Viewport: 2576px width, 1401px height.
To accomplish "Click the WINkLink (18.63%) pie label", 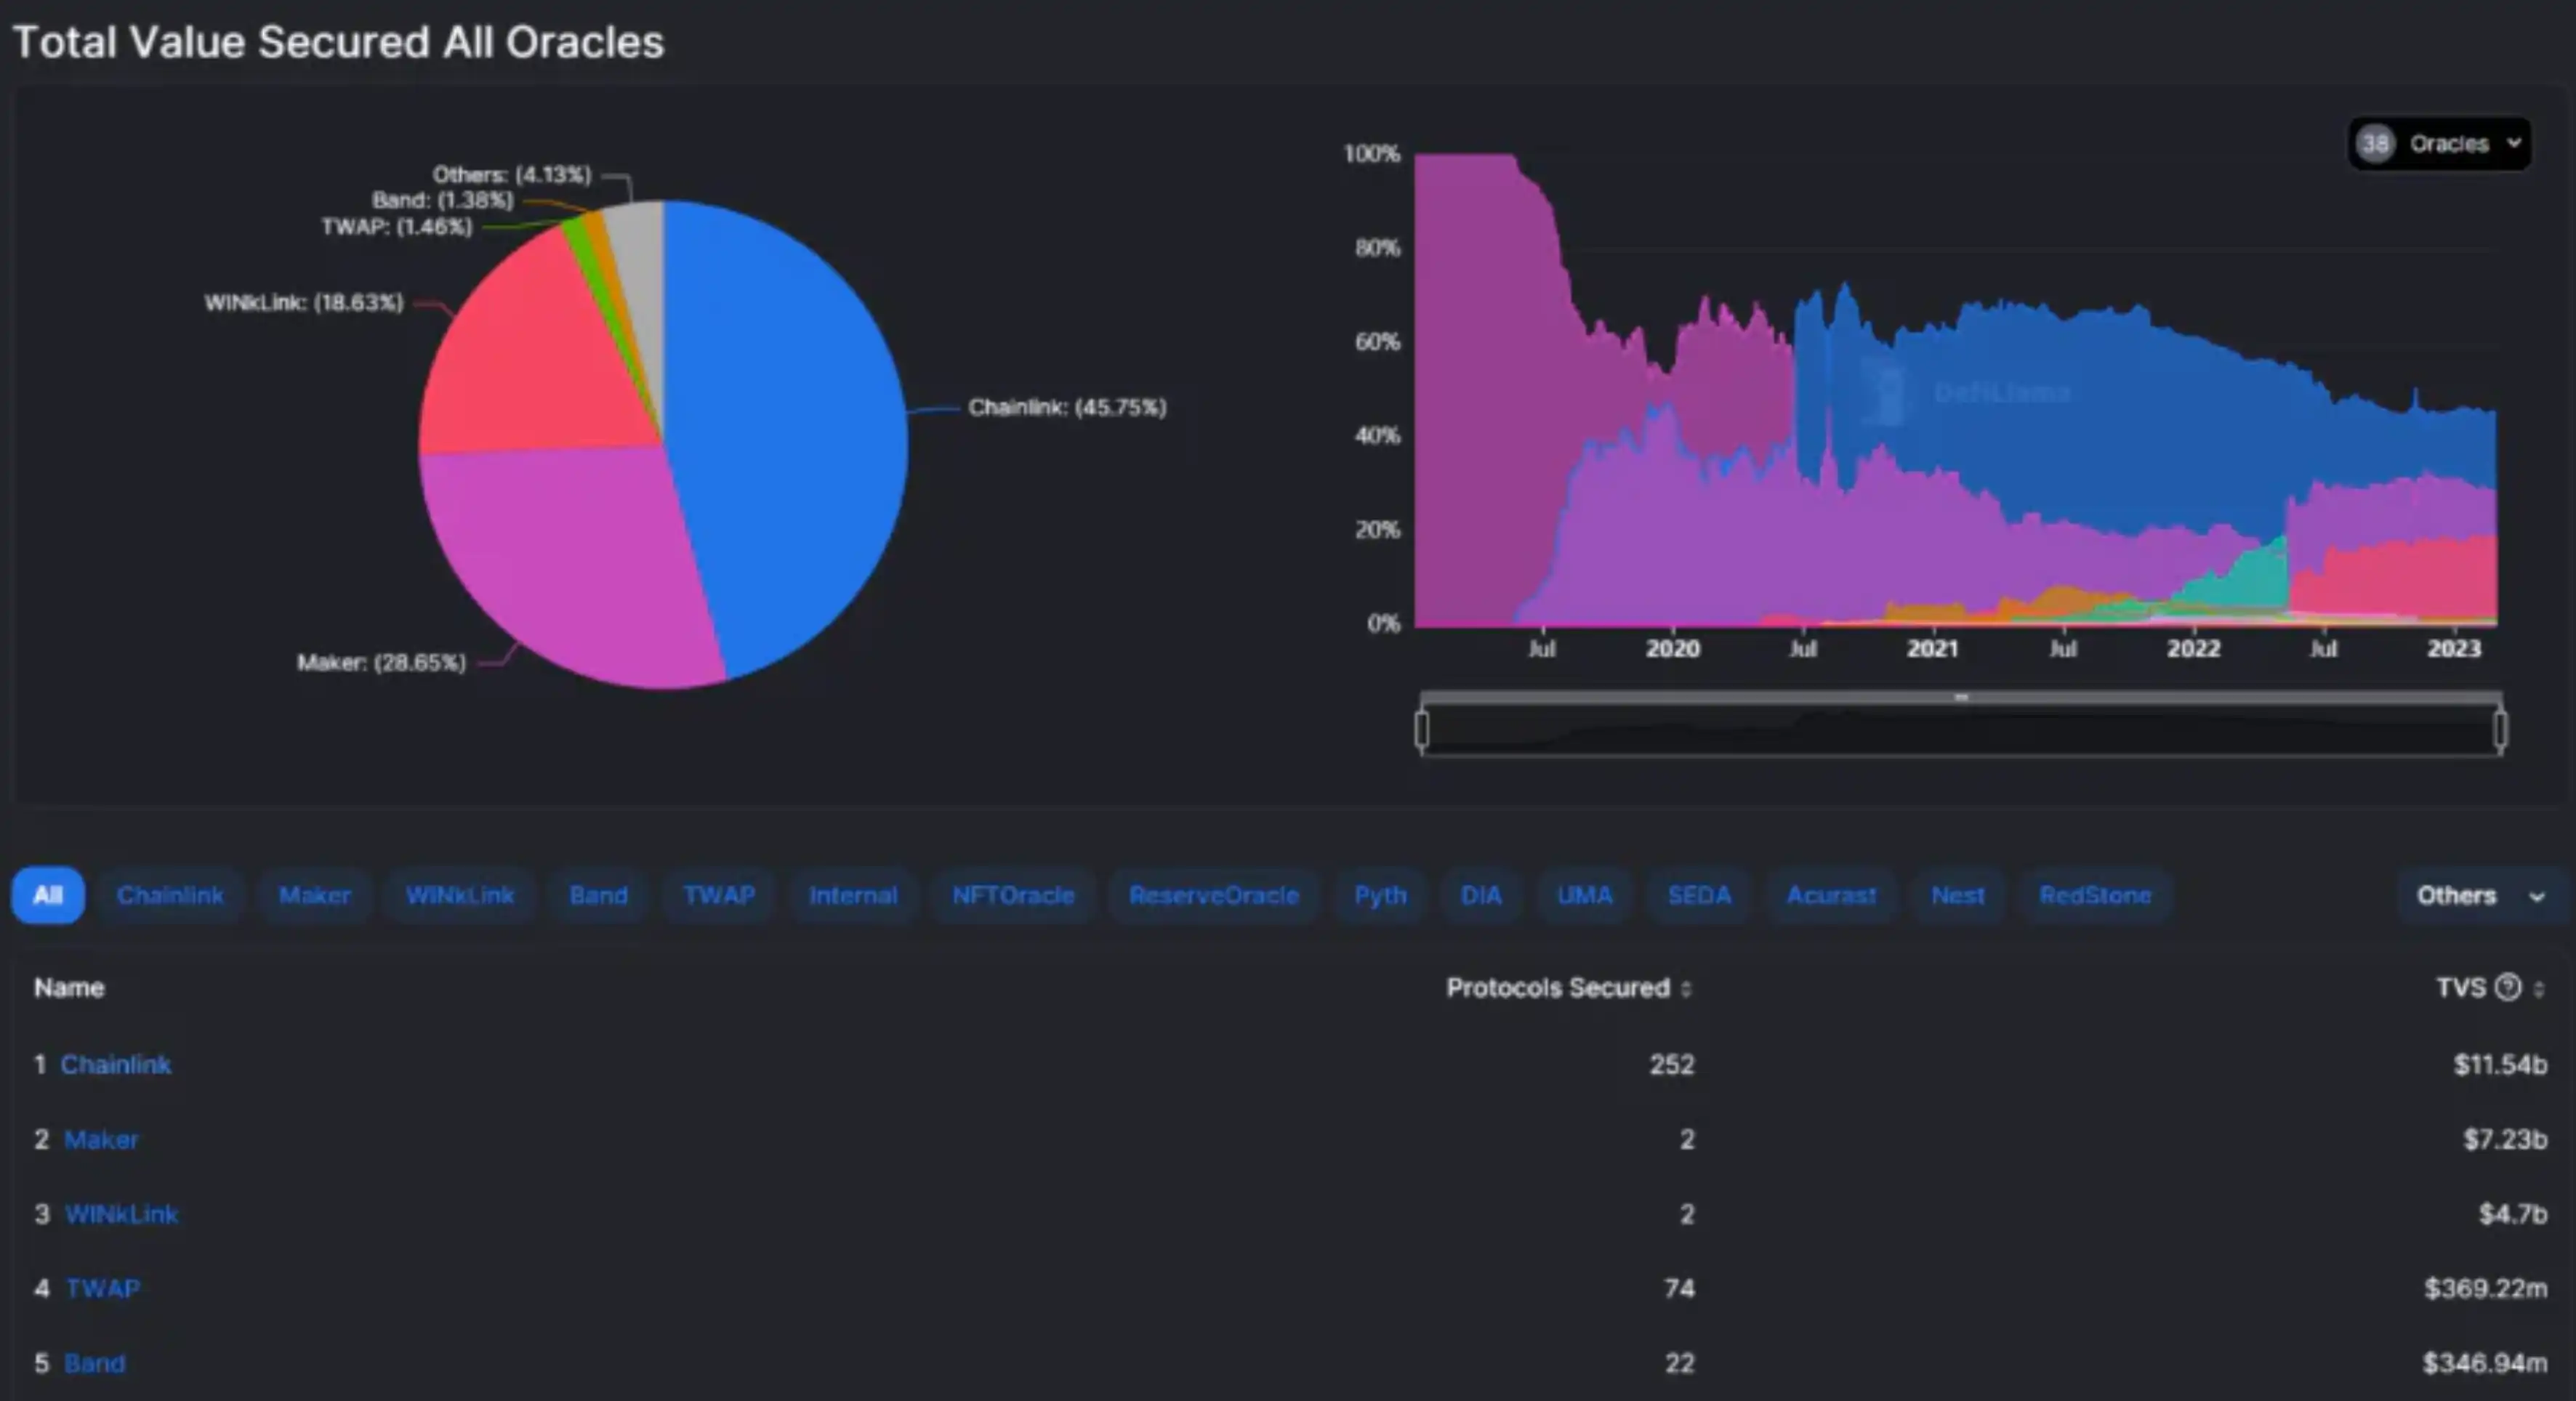I will point(304,302).
